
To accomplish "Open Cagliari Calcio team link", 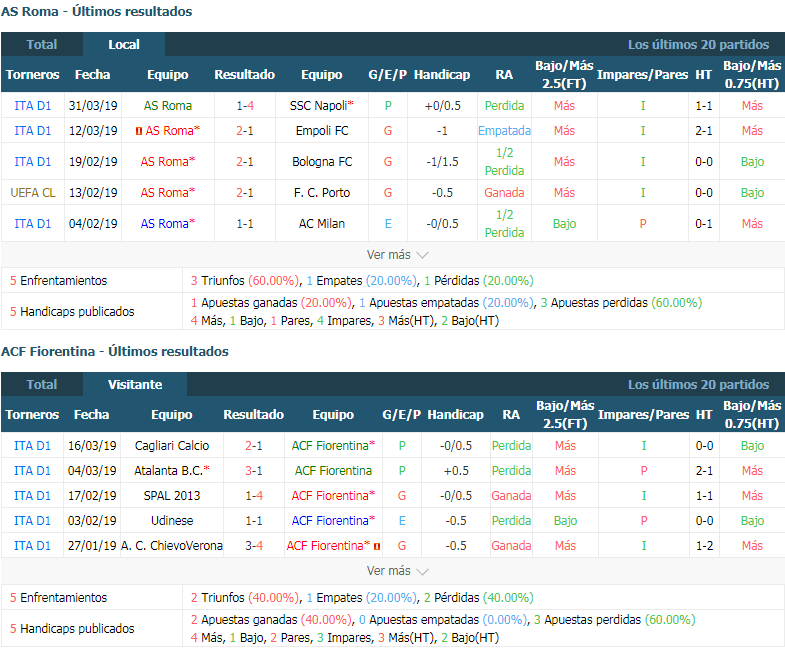I will click(172, 446).
